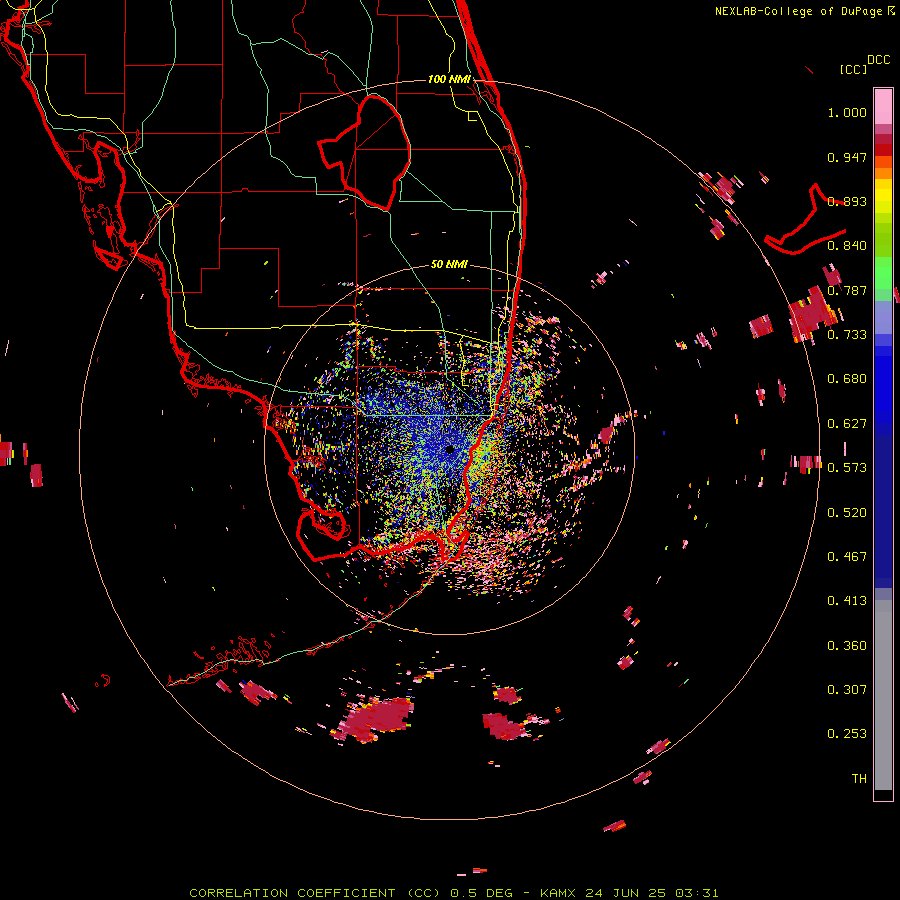900x900 pixels.
Task: Select the 0.840 scale value
Action: [x=847, y=246]
